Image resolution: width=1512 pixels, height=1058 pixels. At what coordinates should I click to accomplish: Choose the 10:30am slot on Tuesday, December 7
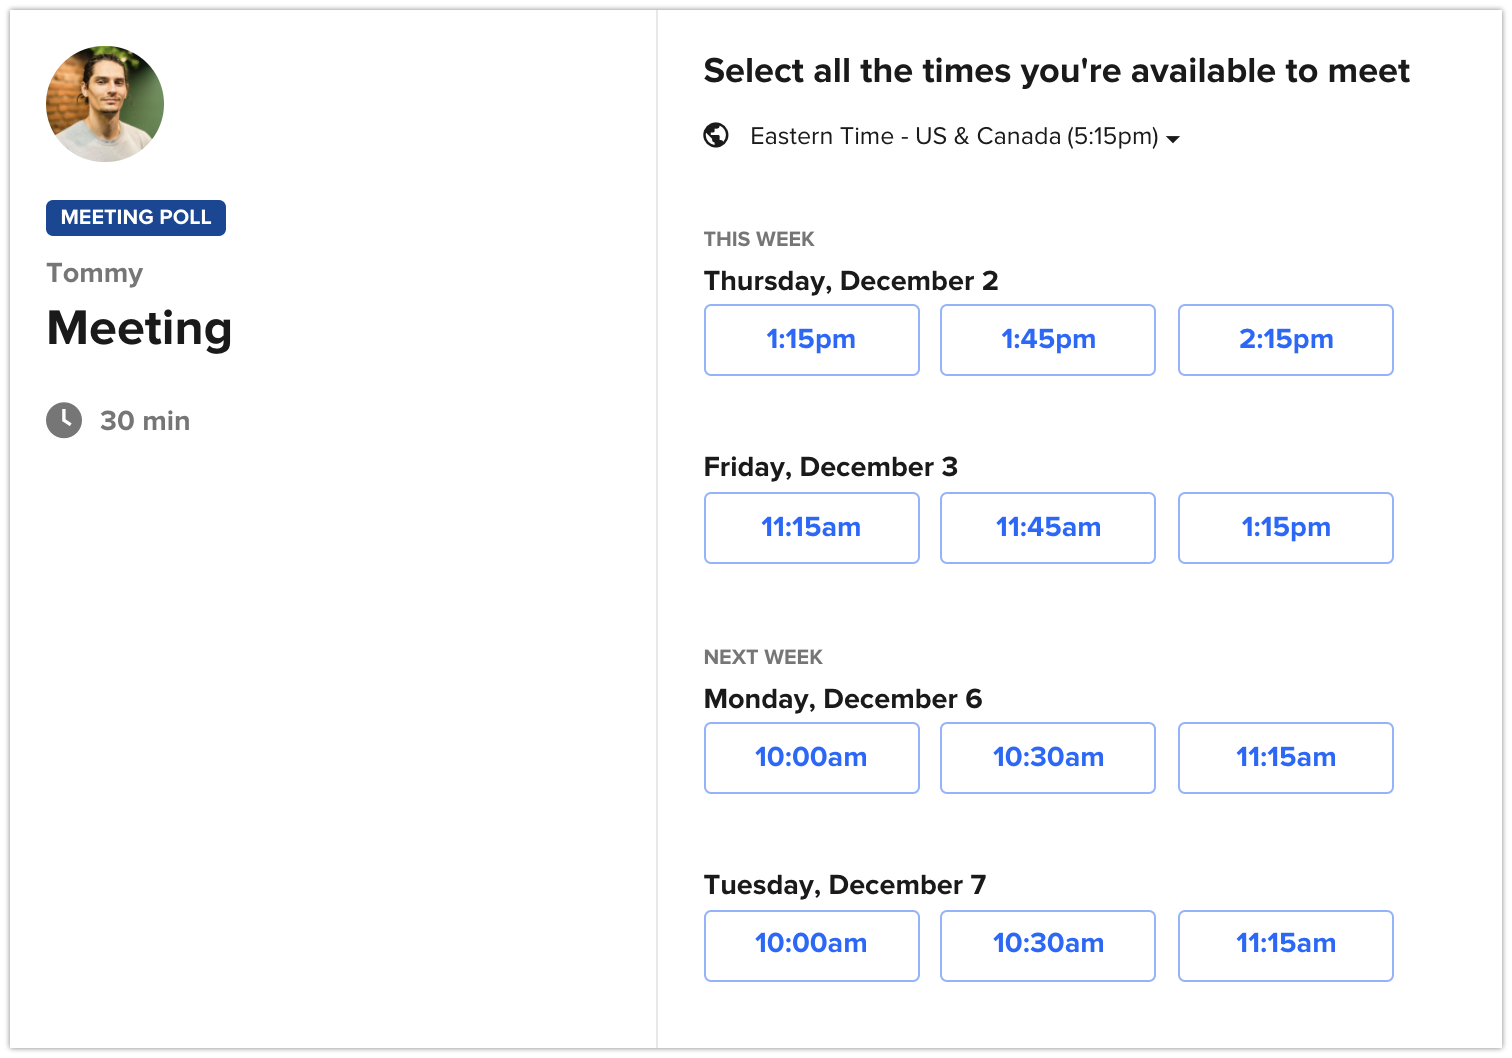click(1047, 945)
